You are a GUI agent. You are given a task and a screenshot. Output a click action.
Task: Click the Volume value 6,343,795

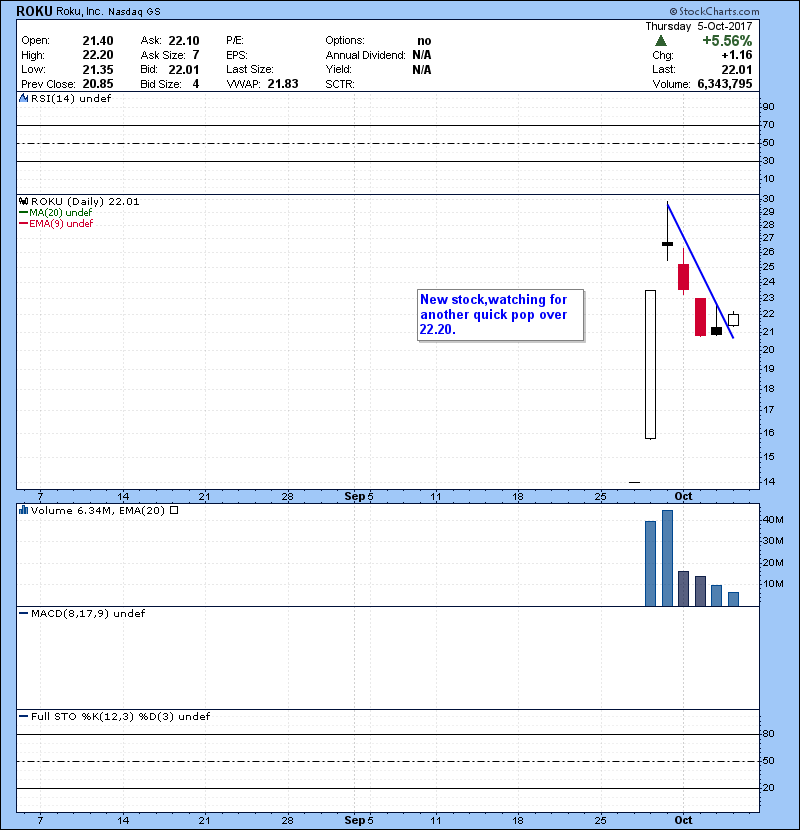(x=725, y=84)
